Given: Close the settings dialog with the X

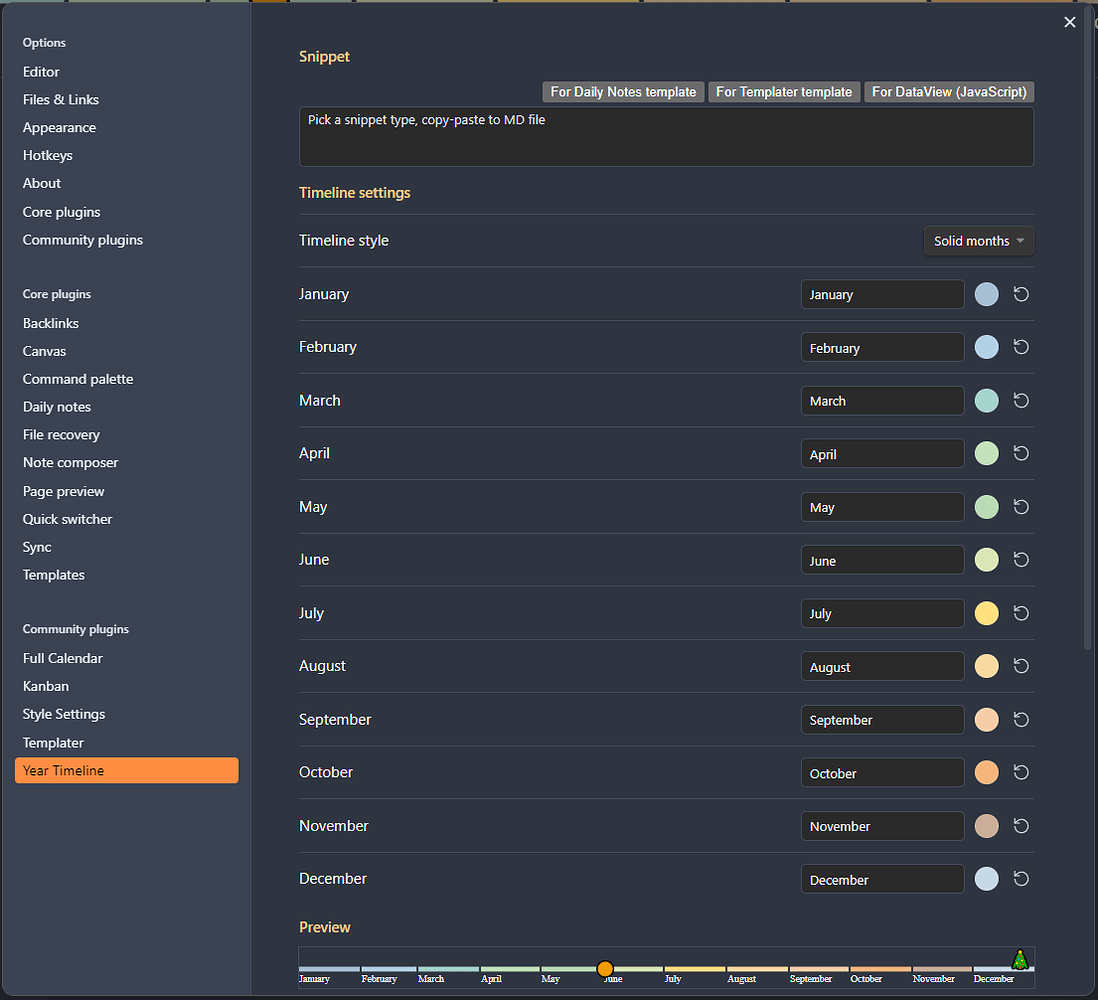Looking at the screenshot, I should point(1070,22).
